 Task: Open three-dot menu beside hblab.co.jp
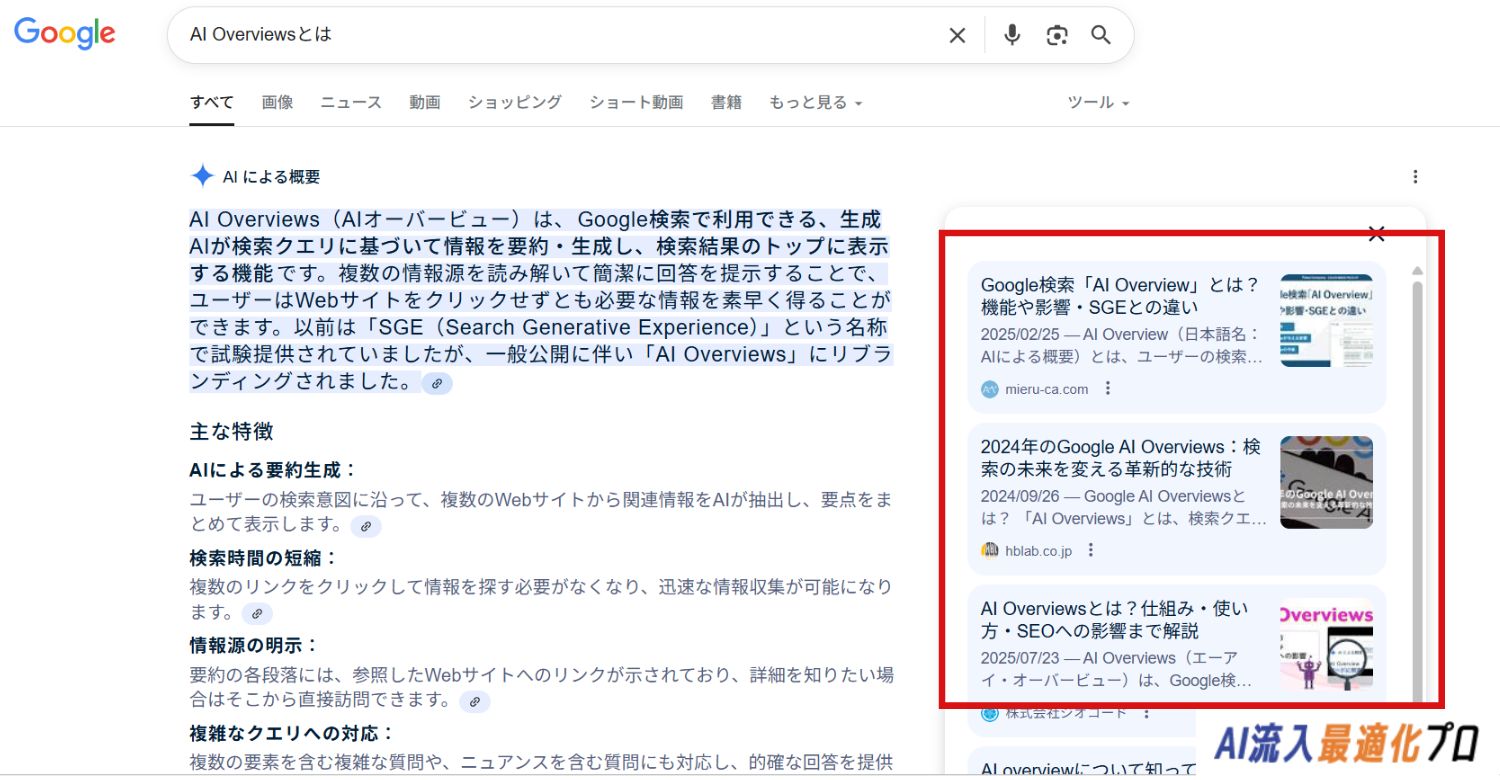pos(1091,550)
